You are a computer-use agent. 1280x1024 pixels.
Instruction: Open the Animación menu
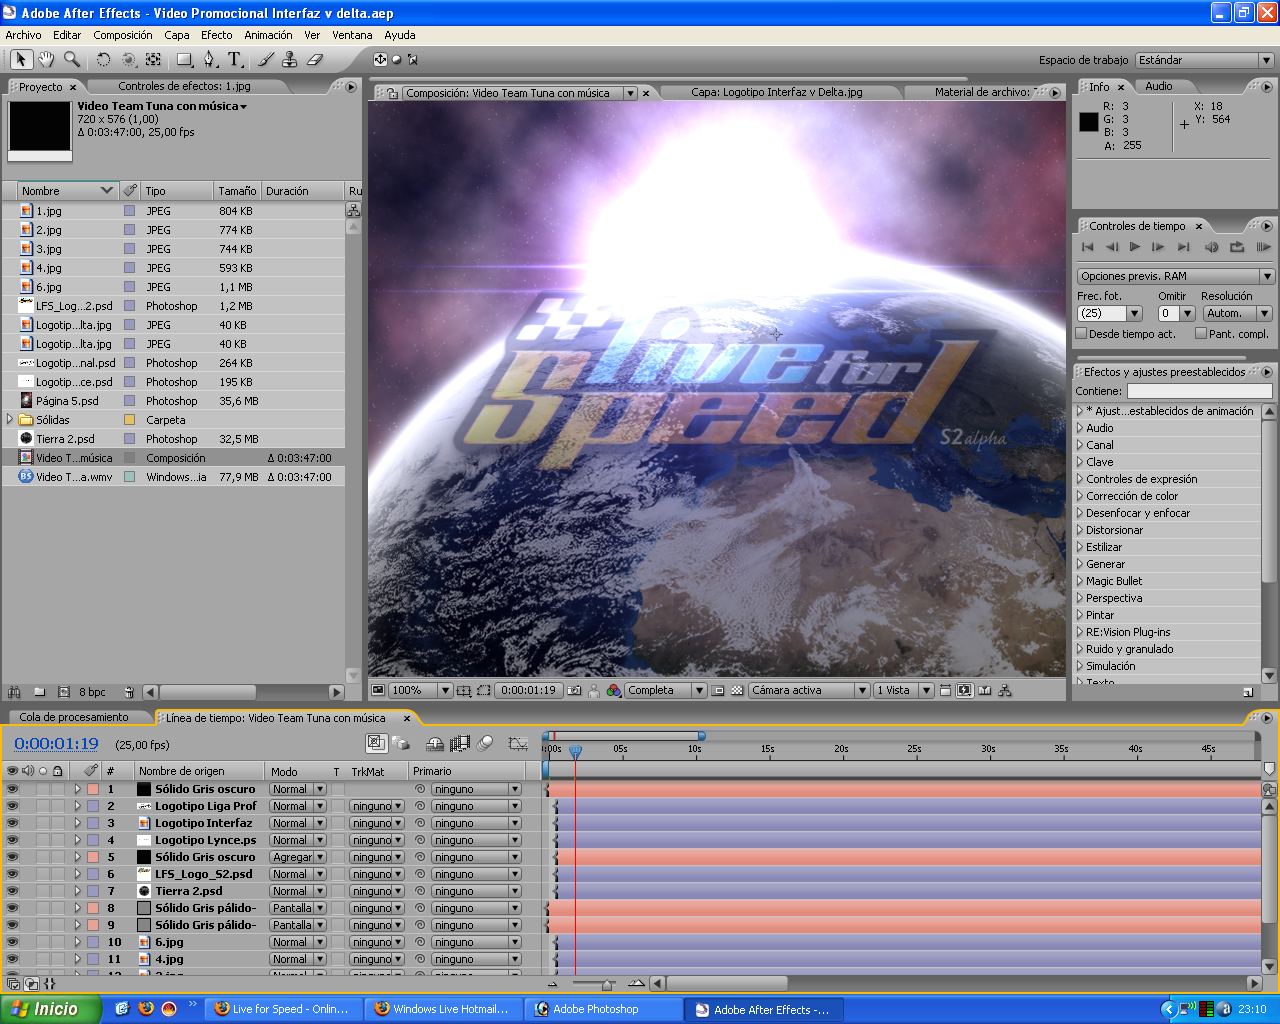[x=269, y=35]
